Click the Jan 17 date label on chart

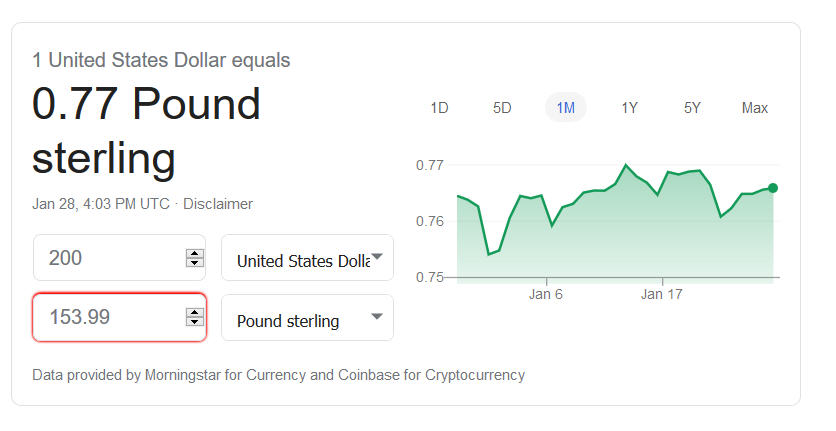[661, 295]
